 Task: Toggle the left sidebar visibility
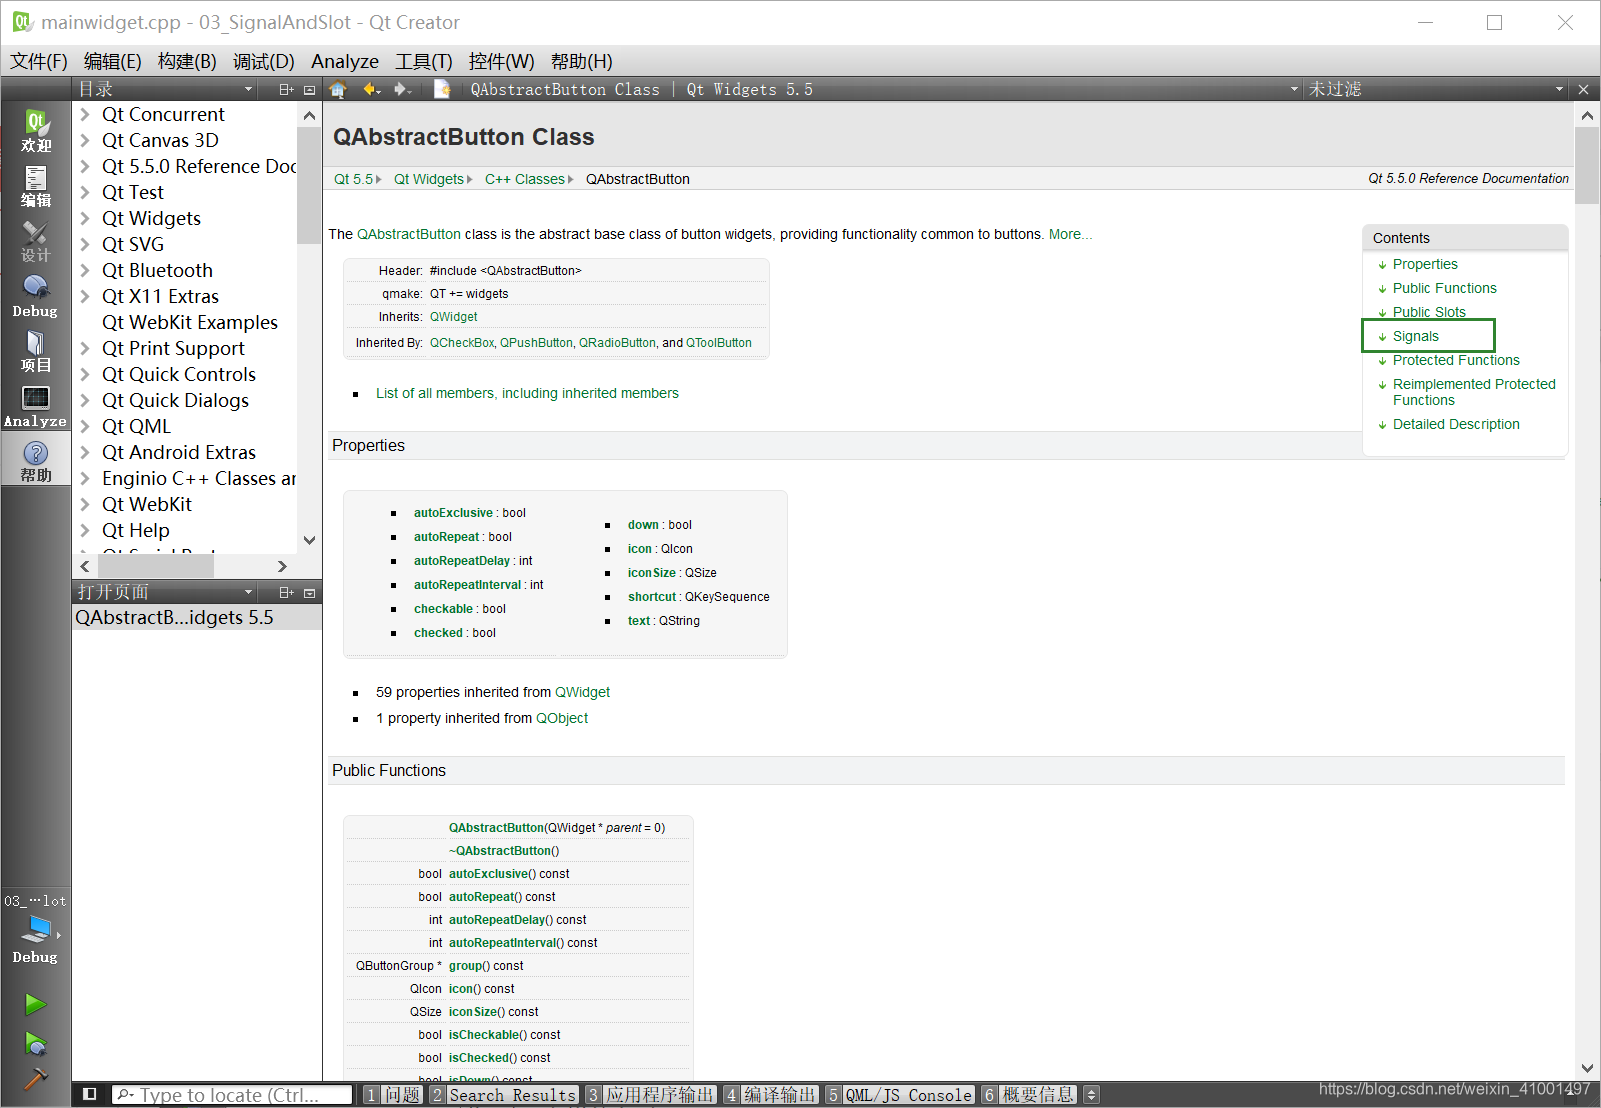90,1094
